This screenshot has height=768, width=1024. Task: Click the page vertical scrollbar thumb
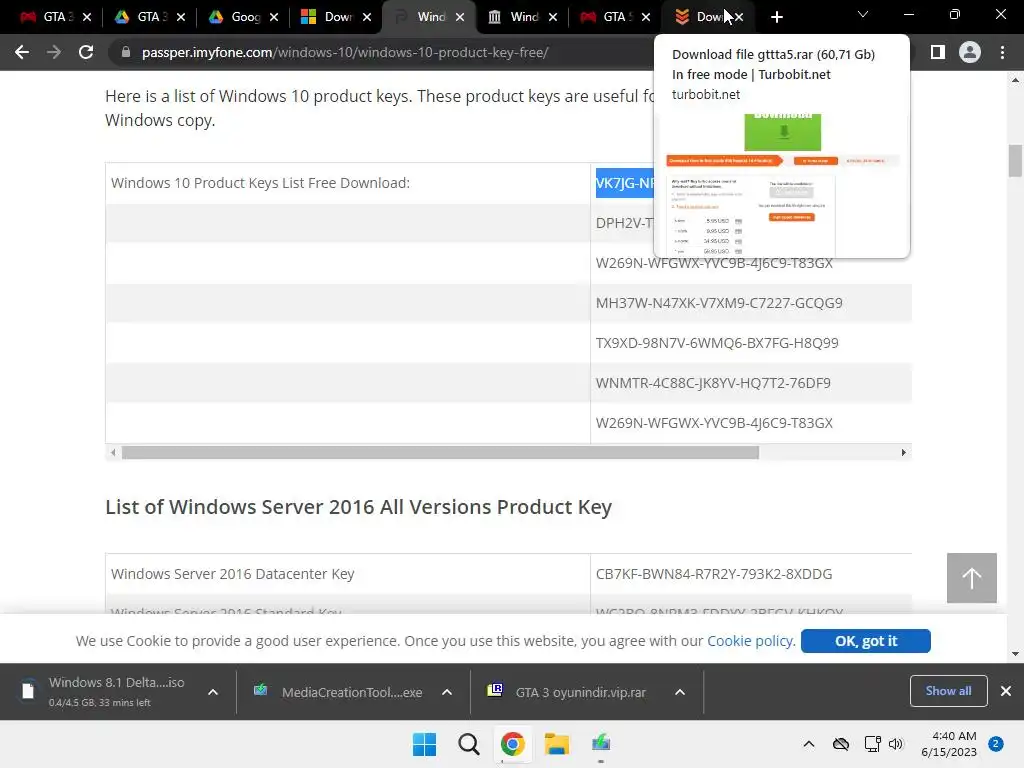click(x=1015, y=161)
